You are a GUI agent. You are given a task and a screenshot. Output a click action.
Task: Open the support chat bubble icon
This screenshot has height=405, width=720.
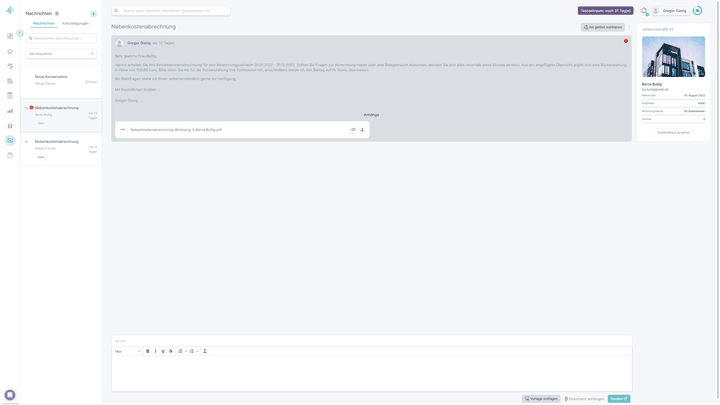[x=10, y=395]
